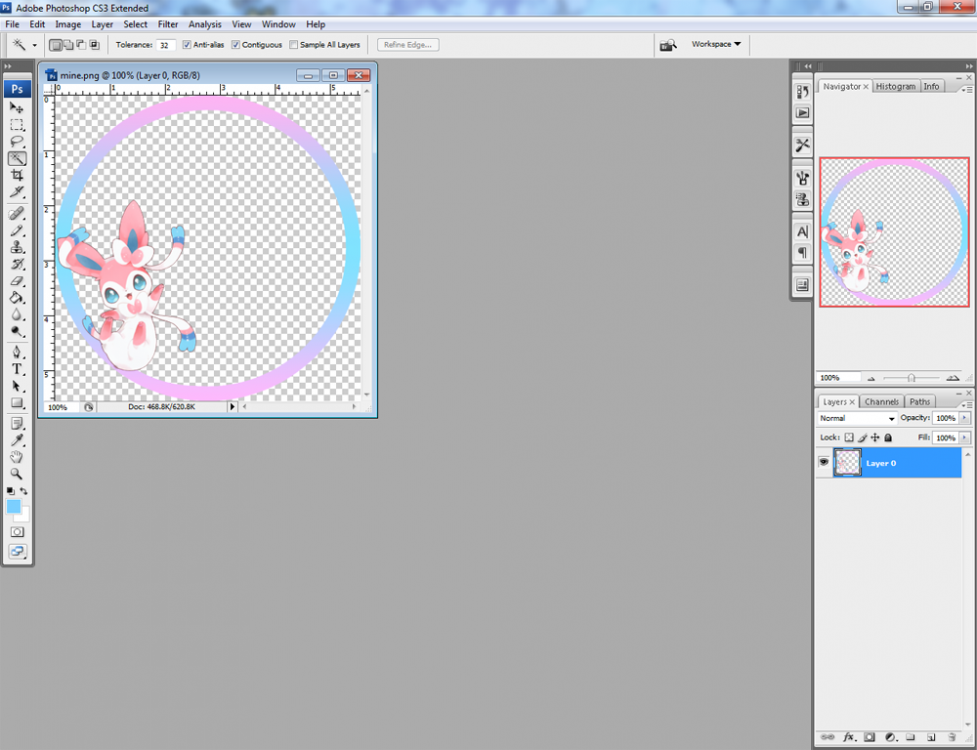Click the Tolerance input field
This screenshot has height=750, width=977.
(x=165, y=45)
